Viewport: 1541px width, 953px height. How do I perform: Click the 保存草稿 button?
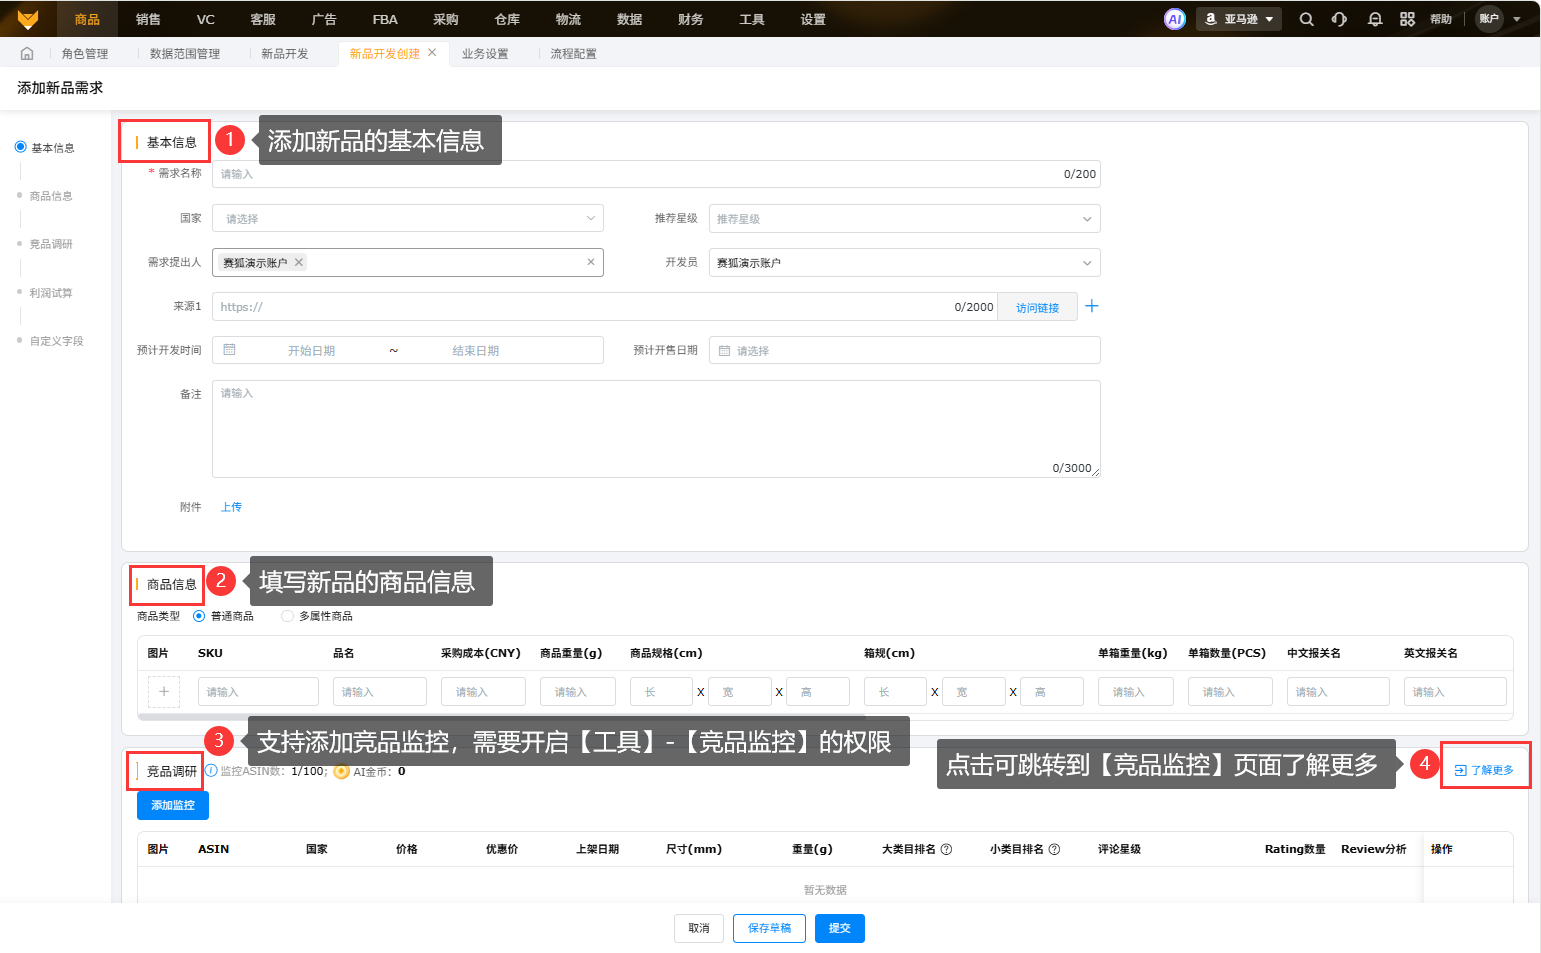[x=769, y=928]
